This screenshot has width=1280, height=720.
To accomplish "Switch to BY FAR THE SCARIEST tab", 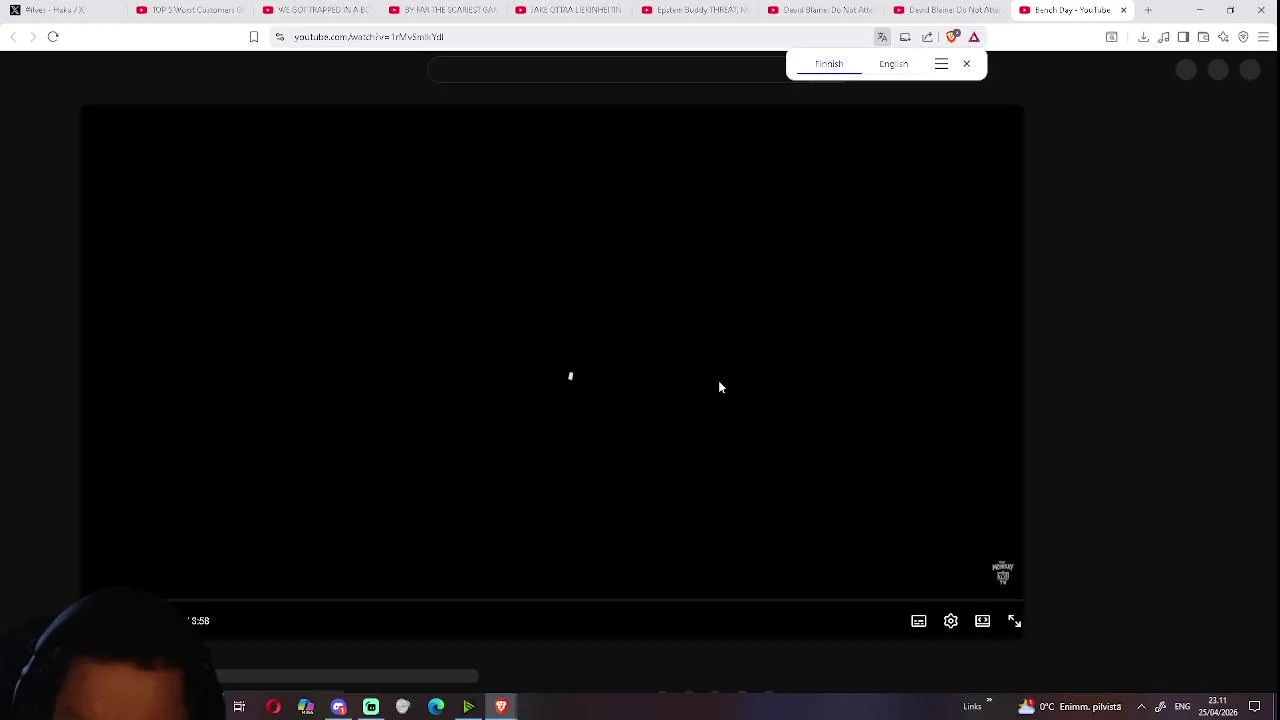I will point(442,10).
